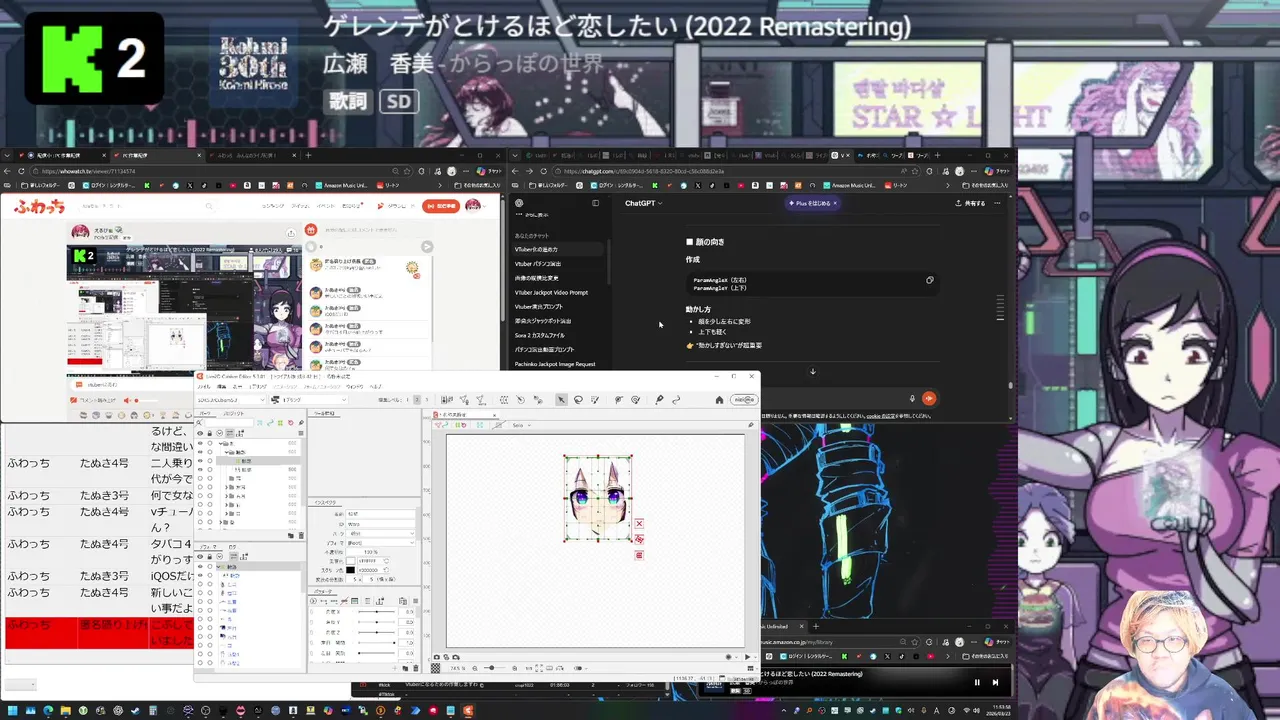
Task: Click the zoom-out magnifier below the canvas
Action: pos(475,668)
